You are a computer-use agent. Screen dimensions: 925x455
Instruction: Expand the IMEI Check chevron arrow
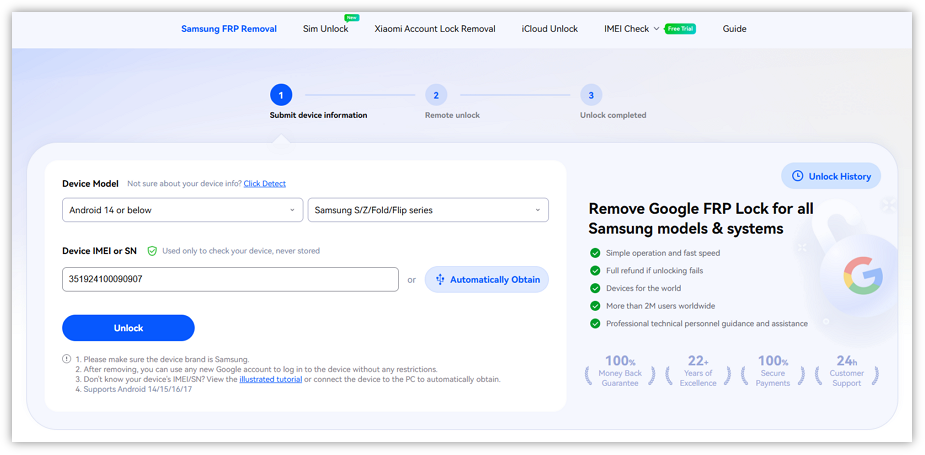point(657,29)
